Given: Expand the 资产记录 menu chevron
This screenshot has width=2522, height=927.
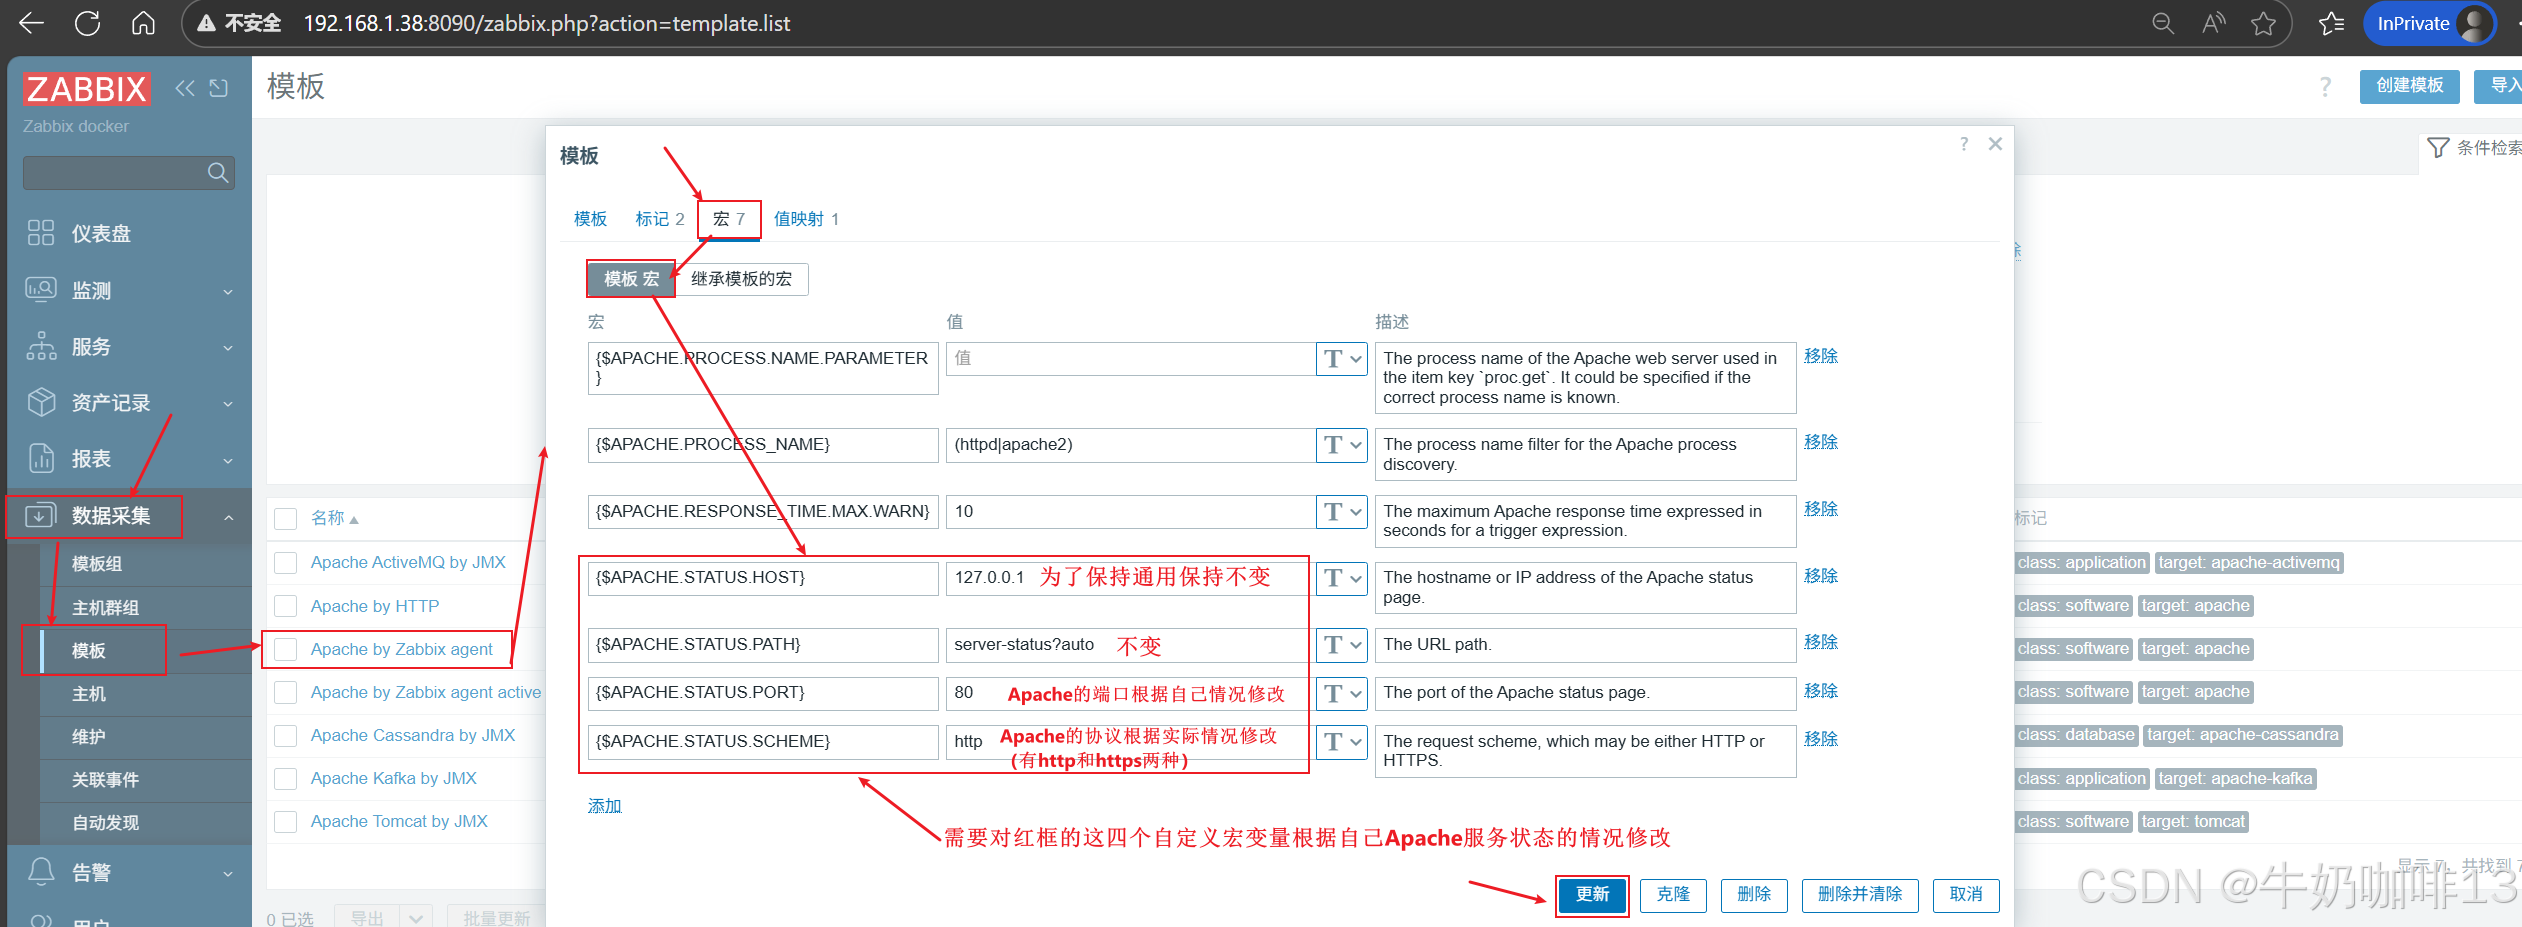Looking at the screenshot, I should tap(228, 403).
